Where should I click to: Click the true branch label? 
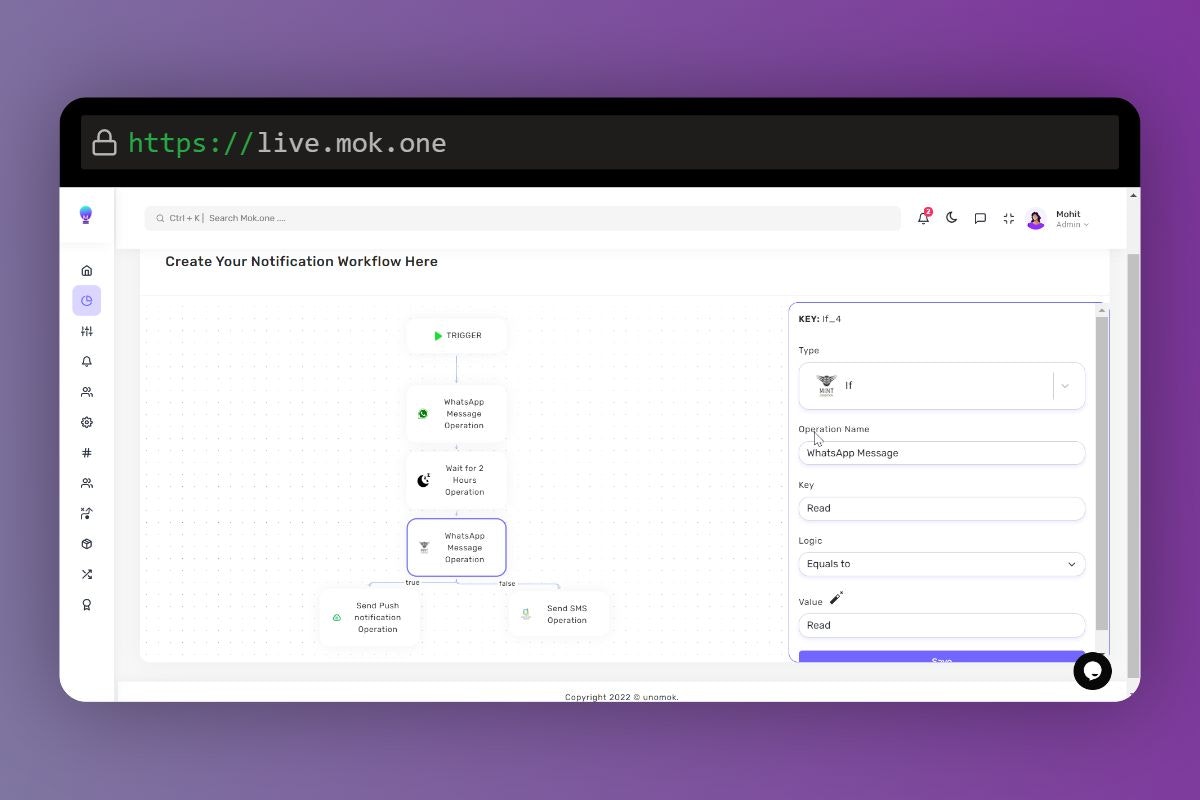point(412,582)
